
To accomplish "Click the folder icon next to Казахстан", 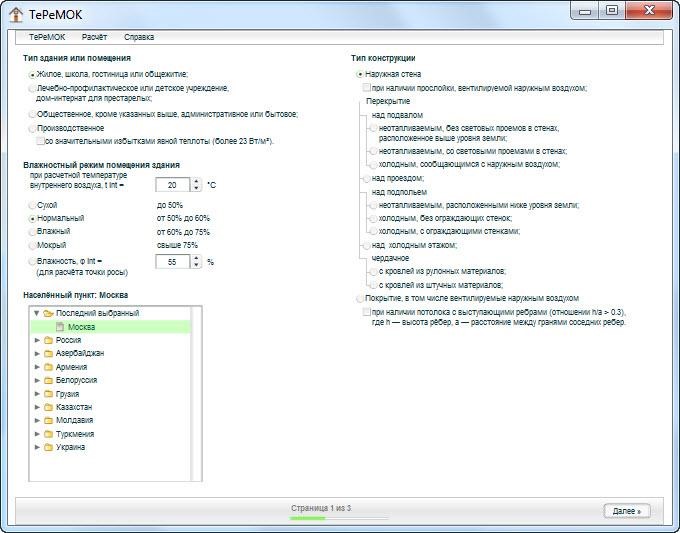I will [48, 407].
